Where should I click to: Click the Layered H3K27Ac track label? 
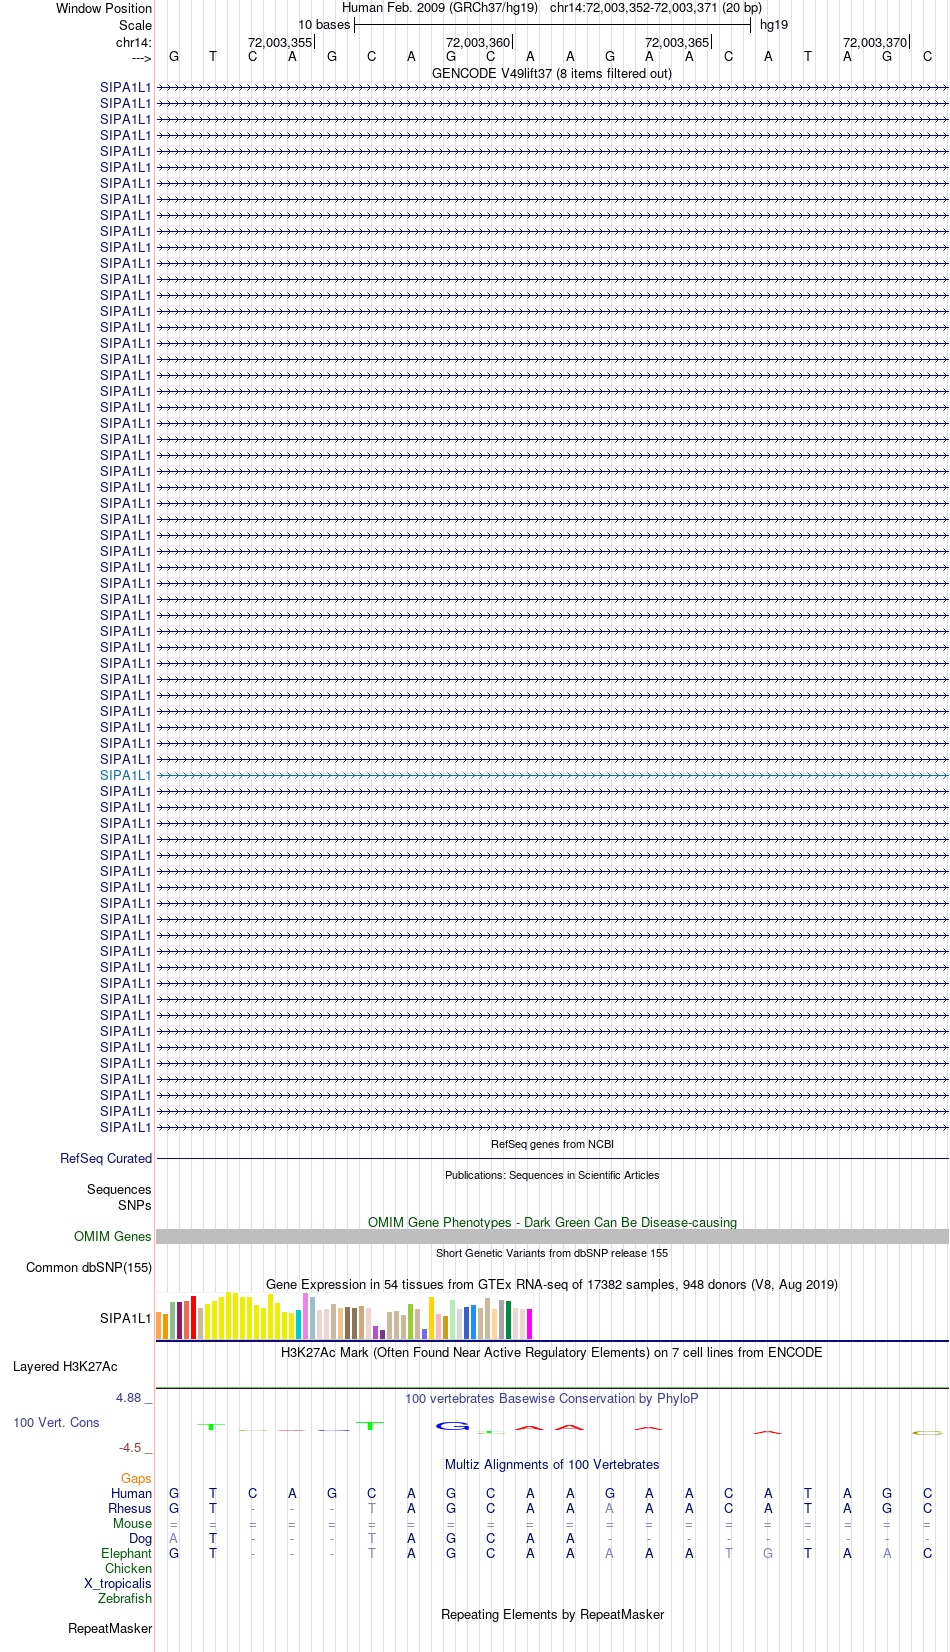click(x=65, y=1366)
